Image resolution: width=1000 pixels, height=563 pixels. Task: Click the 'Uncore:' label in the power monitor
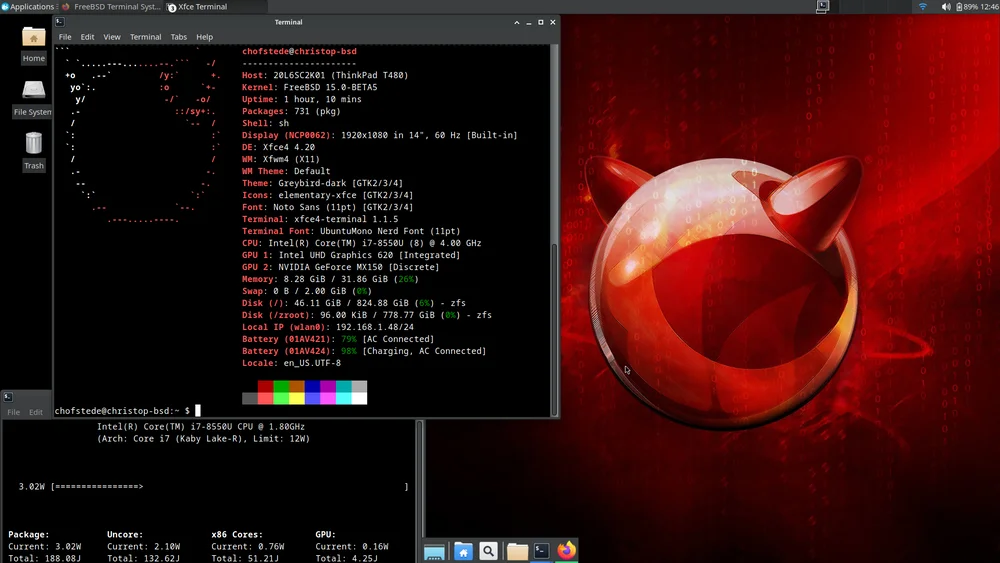point(125,535)
